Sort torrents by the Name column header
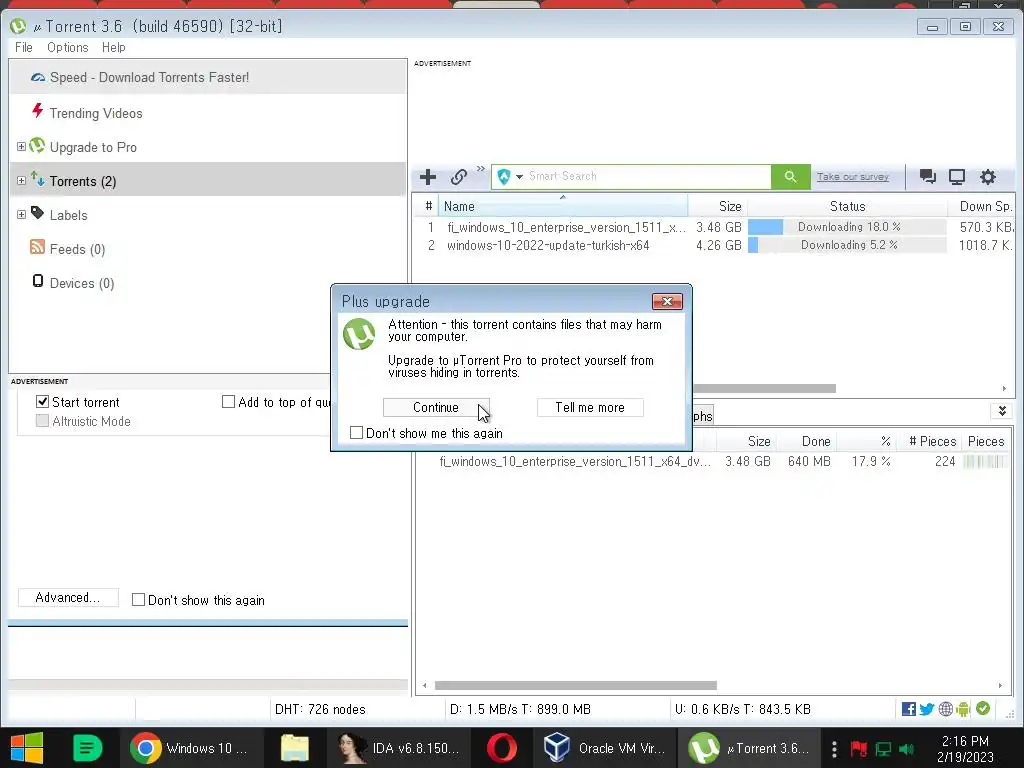1024x768 pixels. pyautogui.click(x=563, y=206)
